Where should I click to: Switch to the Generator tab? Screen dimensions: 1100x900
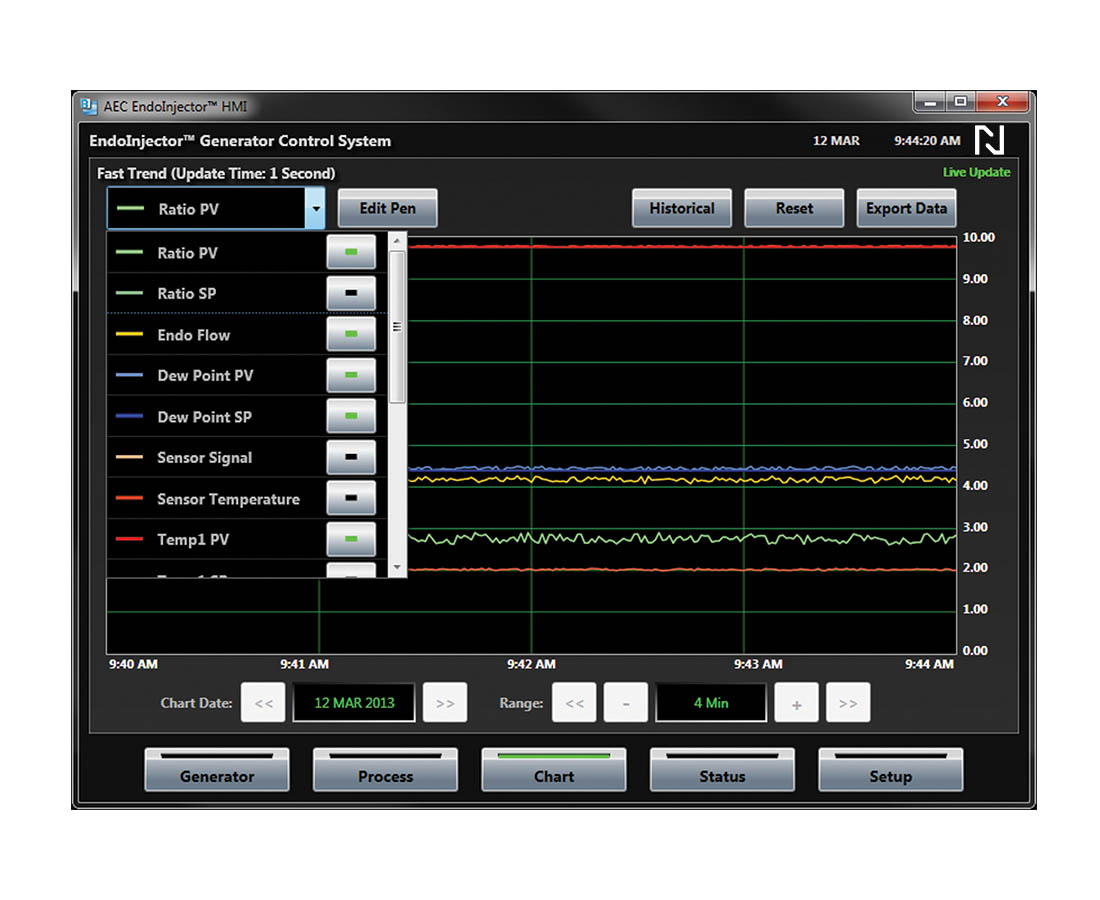pyautogui.click(x=217, y=770)
